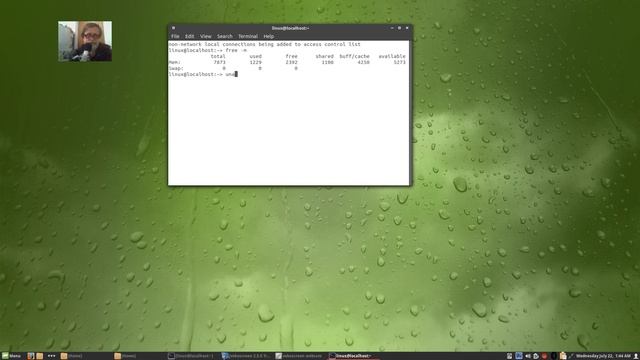640x360 pixels.
Task: Open the File menu in terminal
Action: pyautogui.click(x=175, y=36)
